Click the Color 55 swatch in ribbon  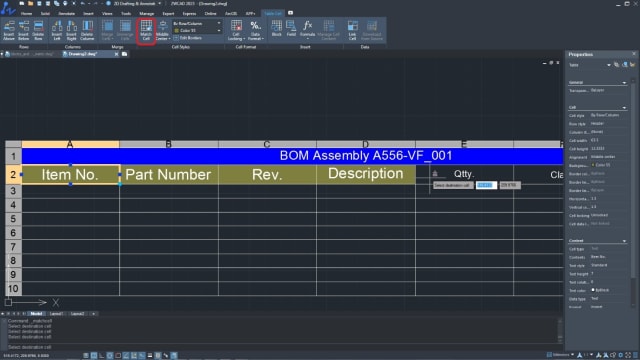[177, 31]
